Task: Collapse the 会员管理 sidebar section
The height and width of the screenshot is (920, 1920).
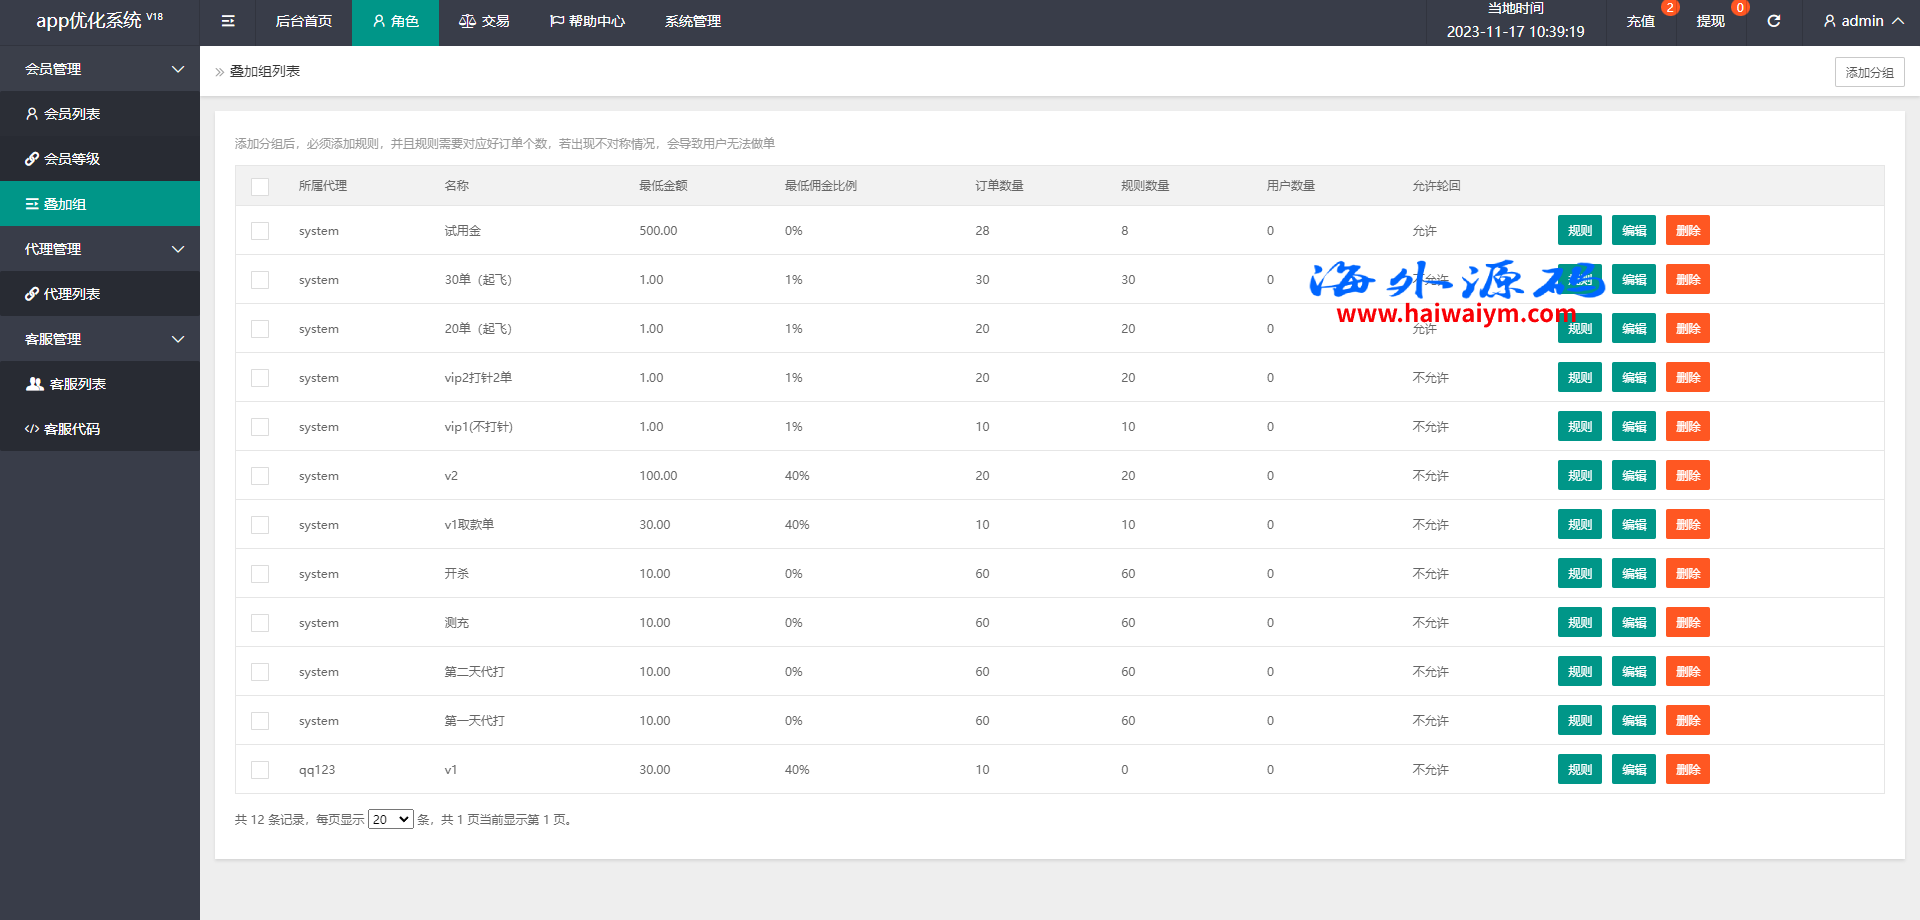Action: coord(100,69)
